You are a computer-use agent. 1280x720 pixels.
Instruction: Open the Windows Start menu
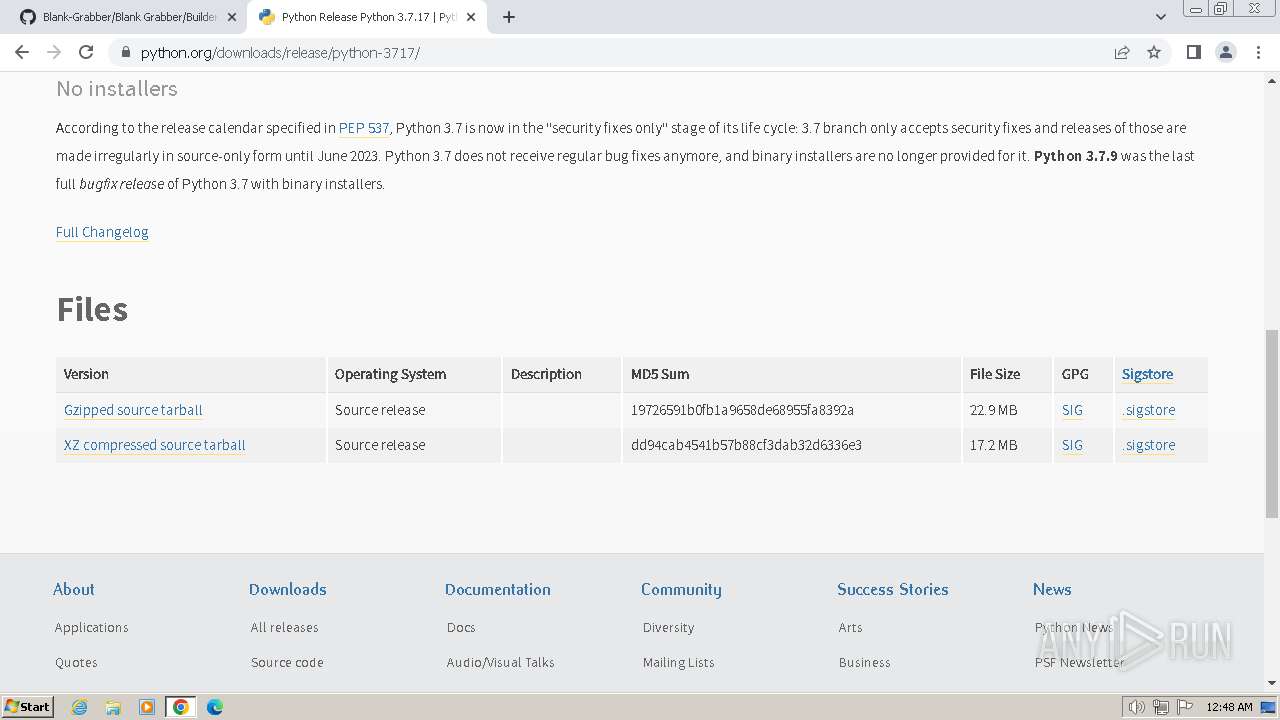pos(28,707)
